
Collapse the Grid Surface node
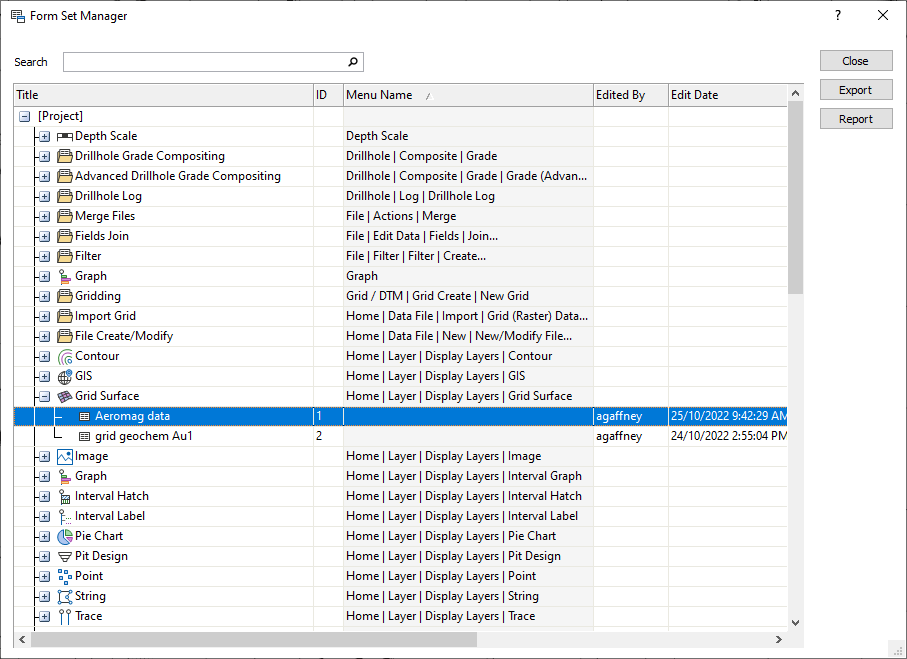[x=44, y=396]
